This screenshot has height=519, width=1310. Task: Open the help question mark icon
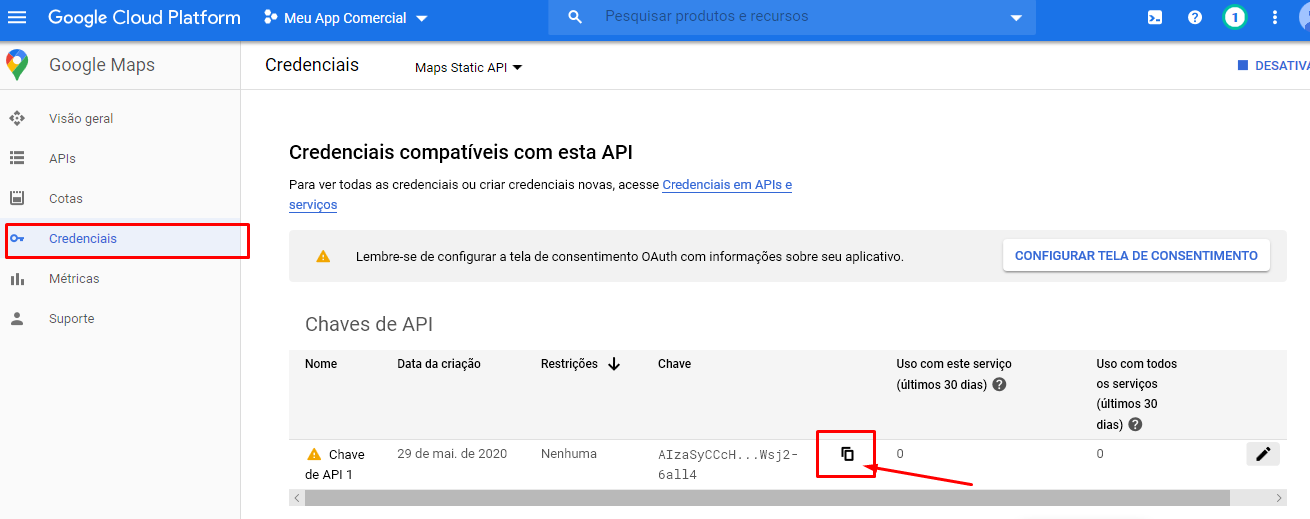click(x=1194, y=17)
